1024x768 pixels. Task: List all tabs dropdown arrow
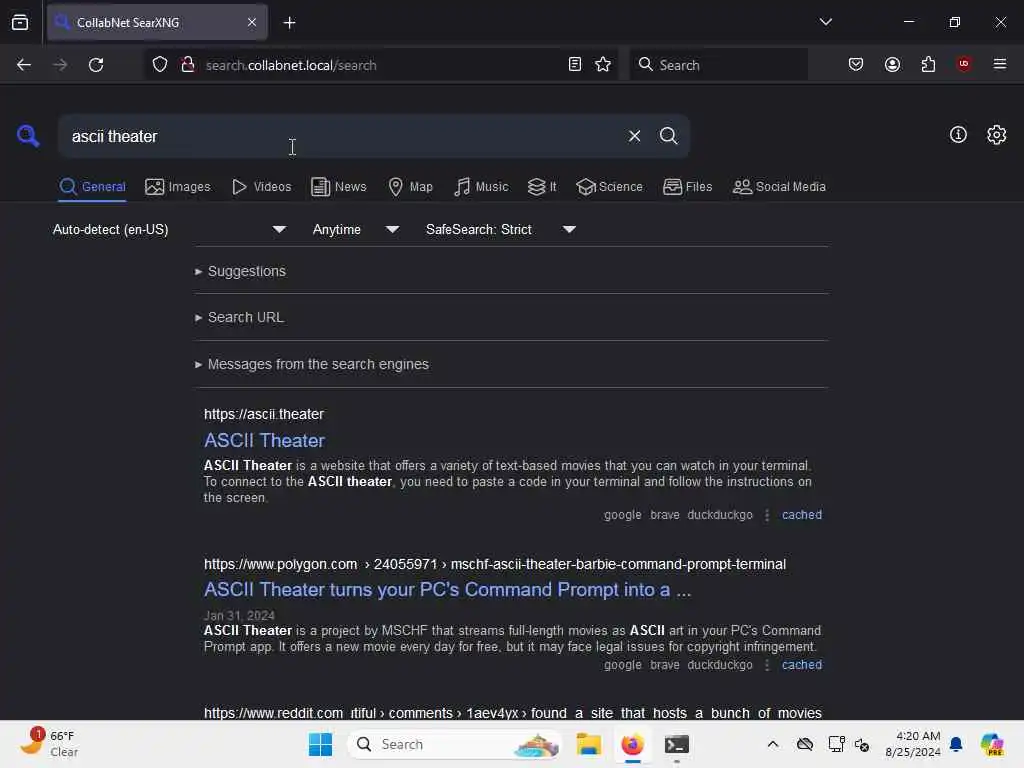[825, 22]
